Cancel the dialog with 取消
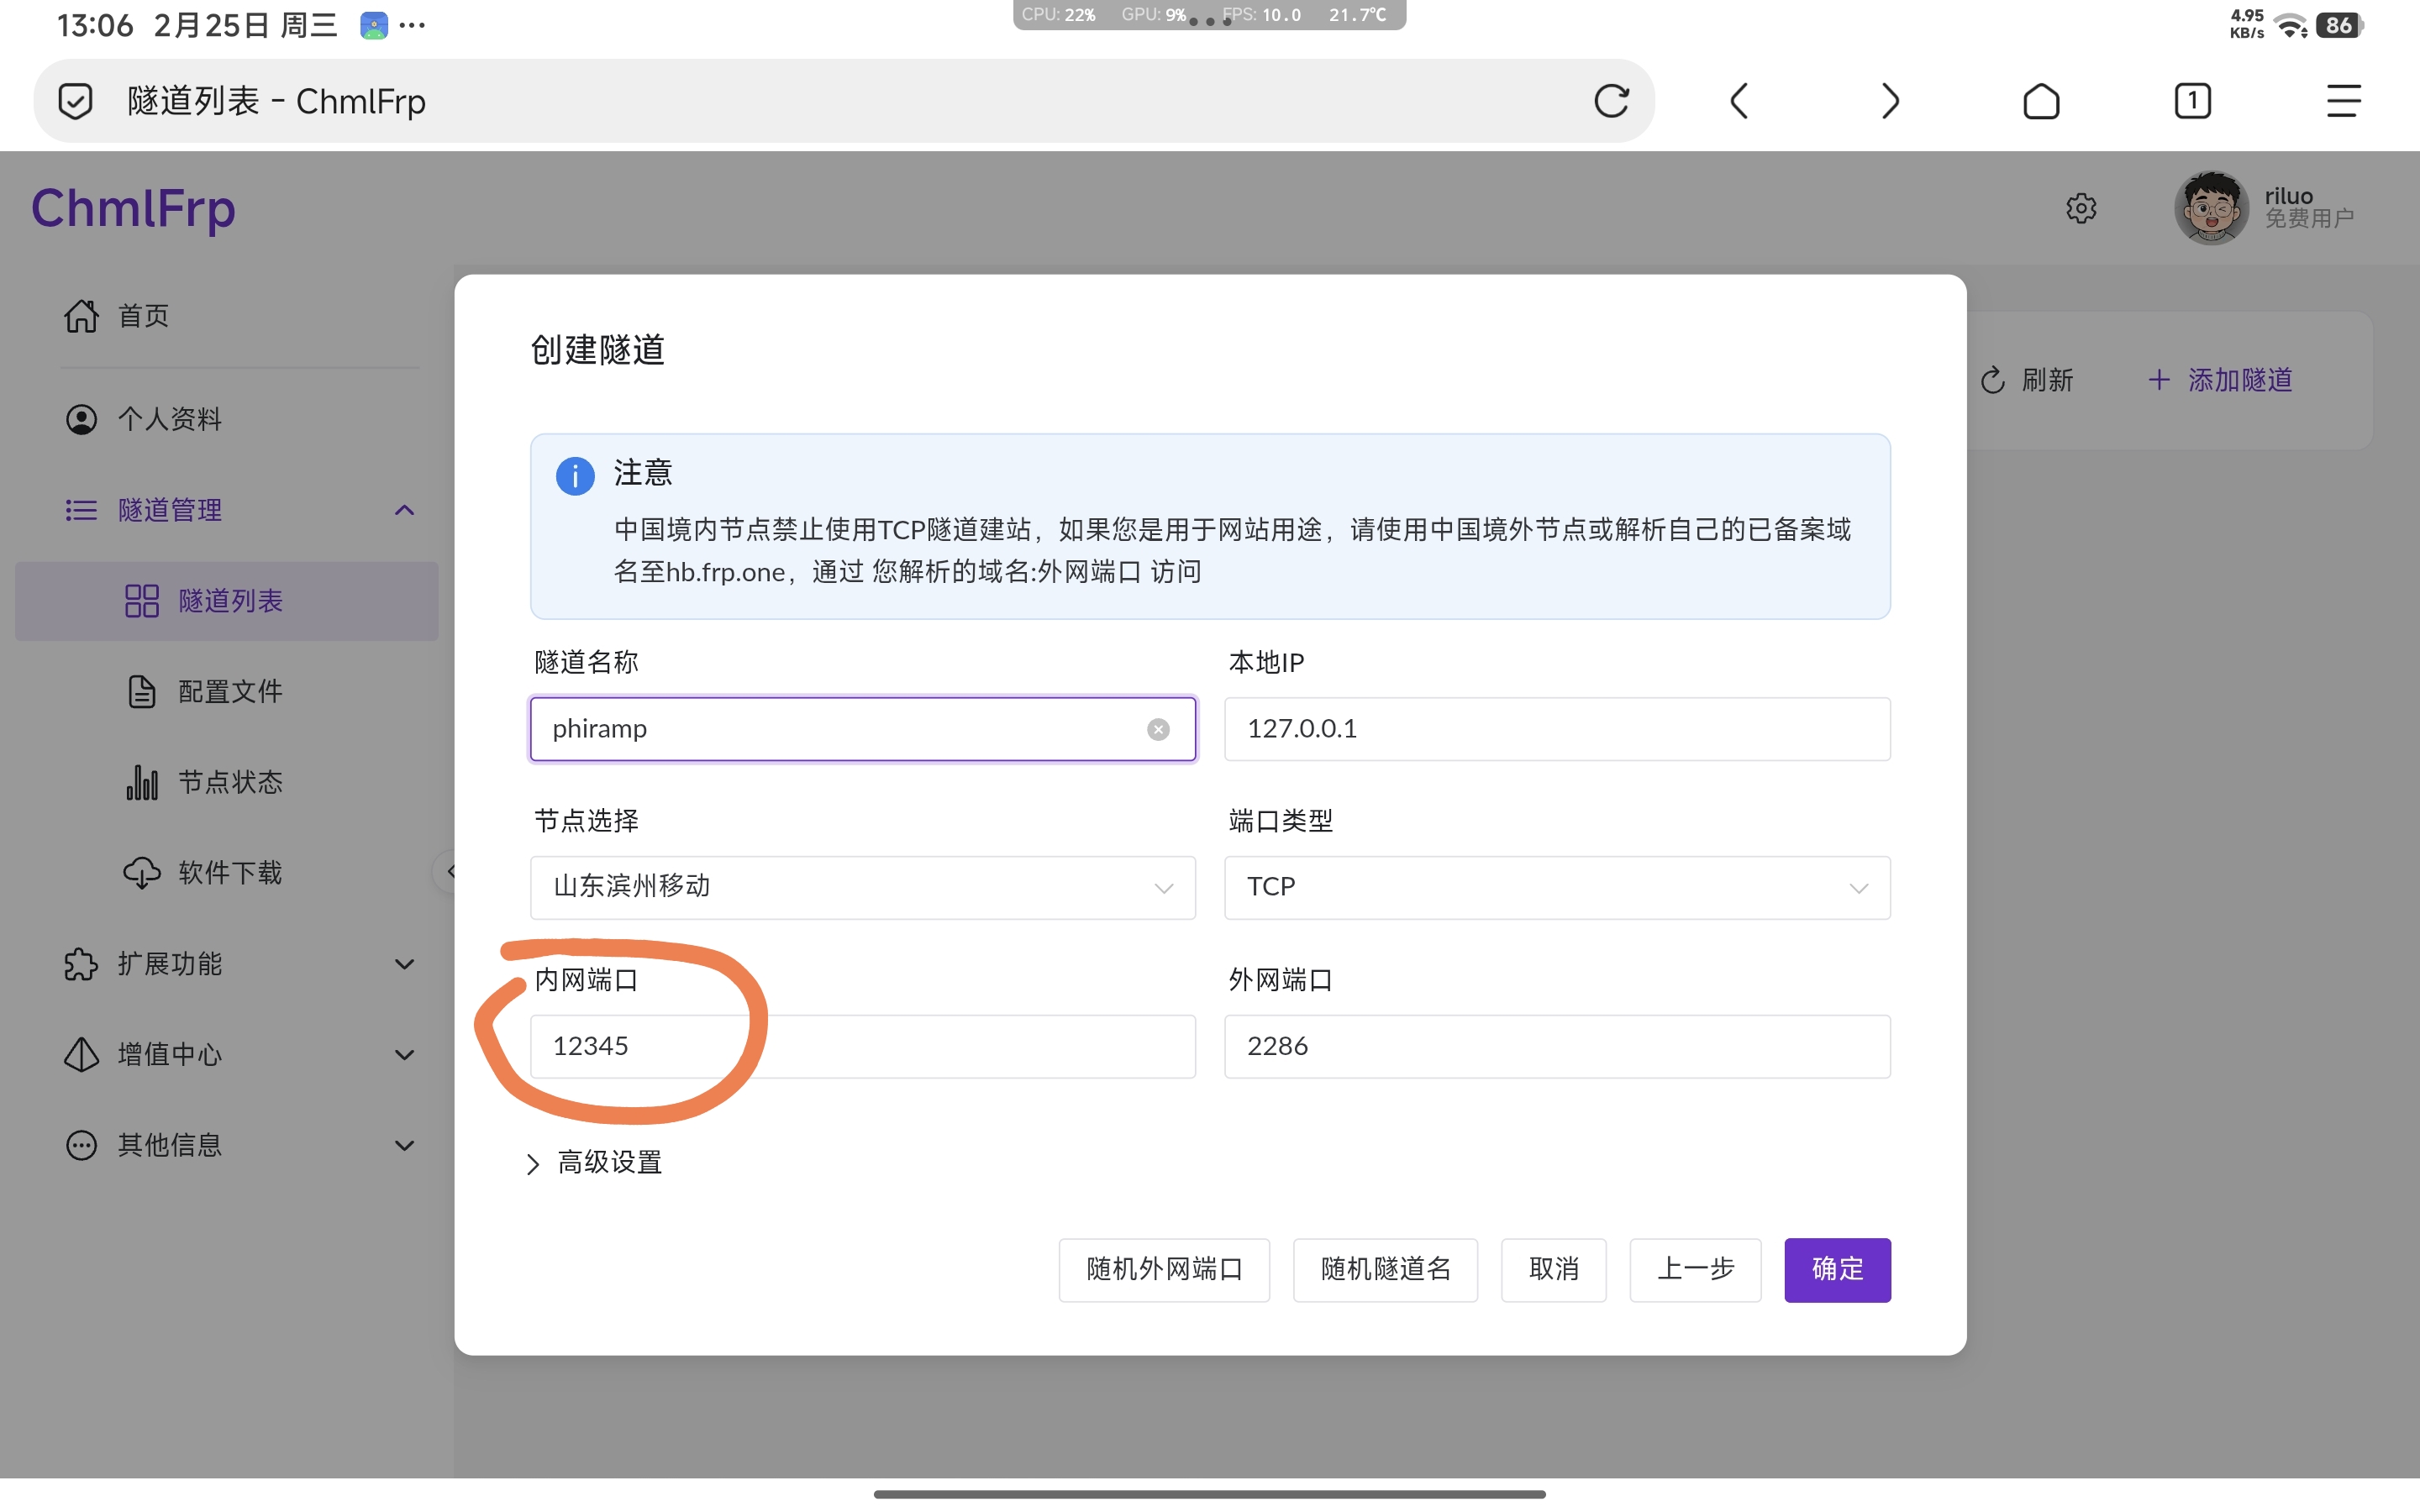 pos(1552,1269)
